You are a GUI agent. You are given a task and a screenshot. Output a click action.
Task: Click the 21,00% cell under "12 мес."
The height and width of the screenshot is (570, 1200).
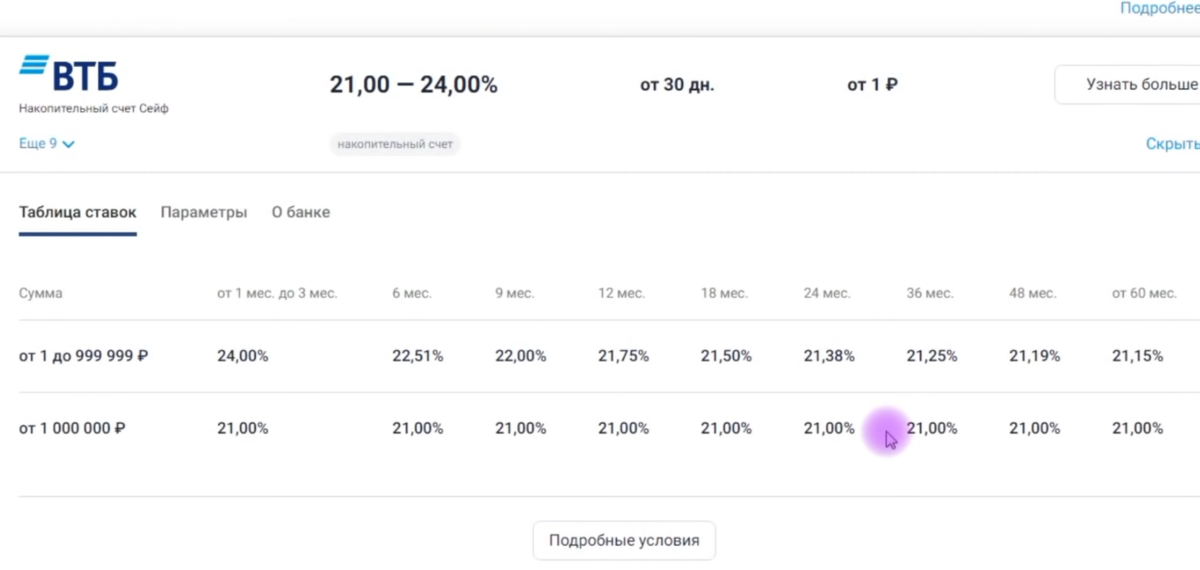coord(624,428)
